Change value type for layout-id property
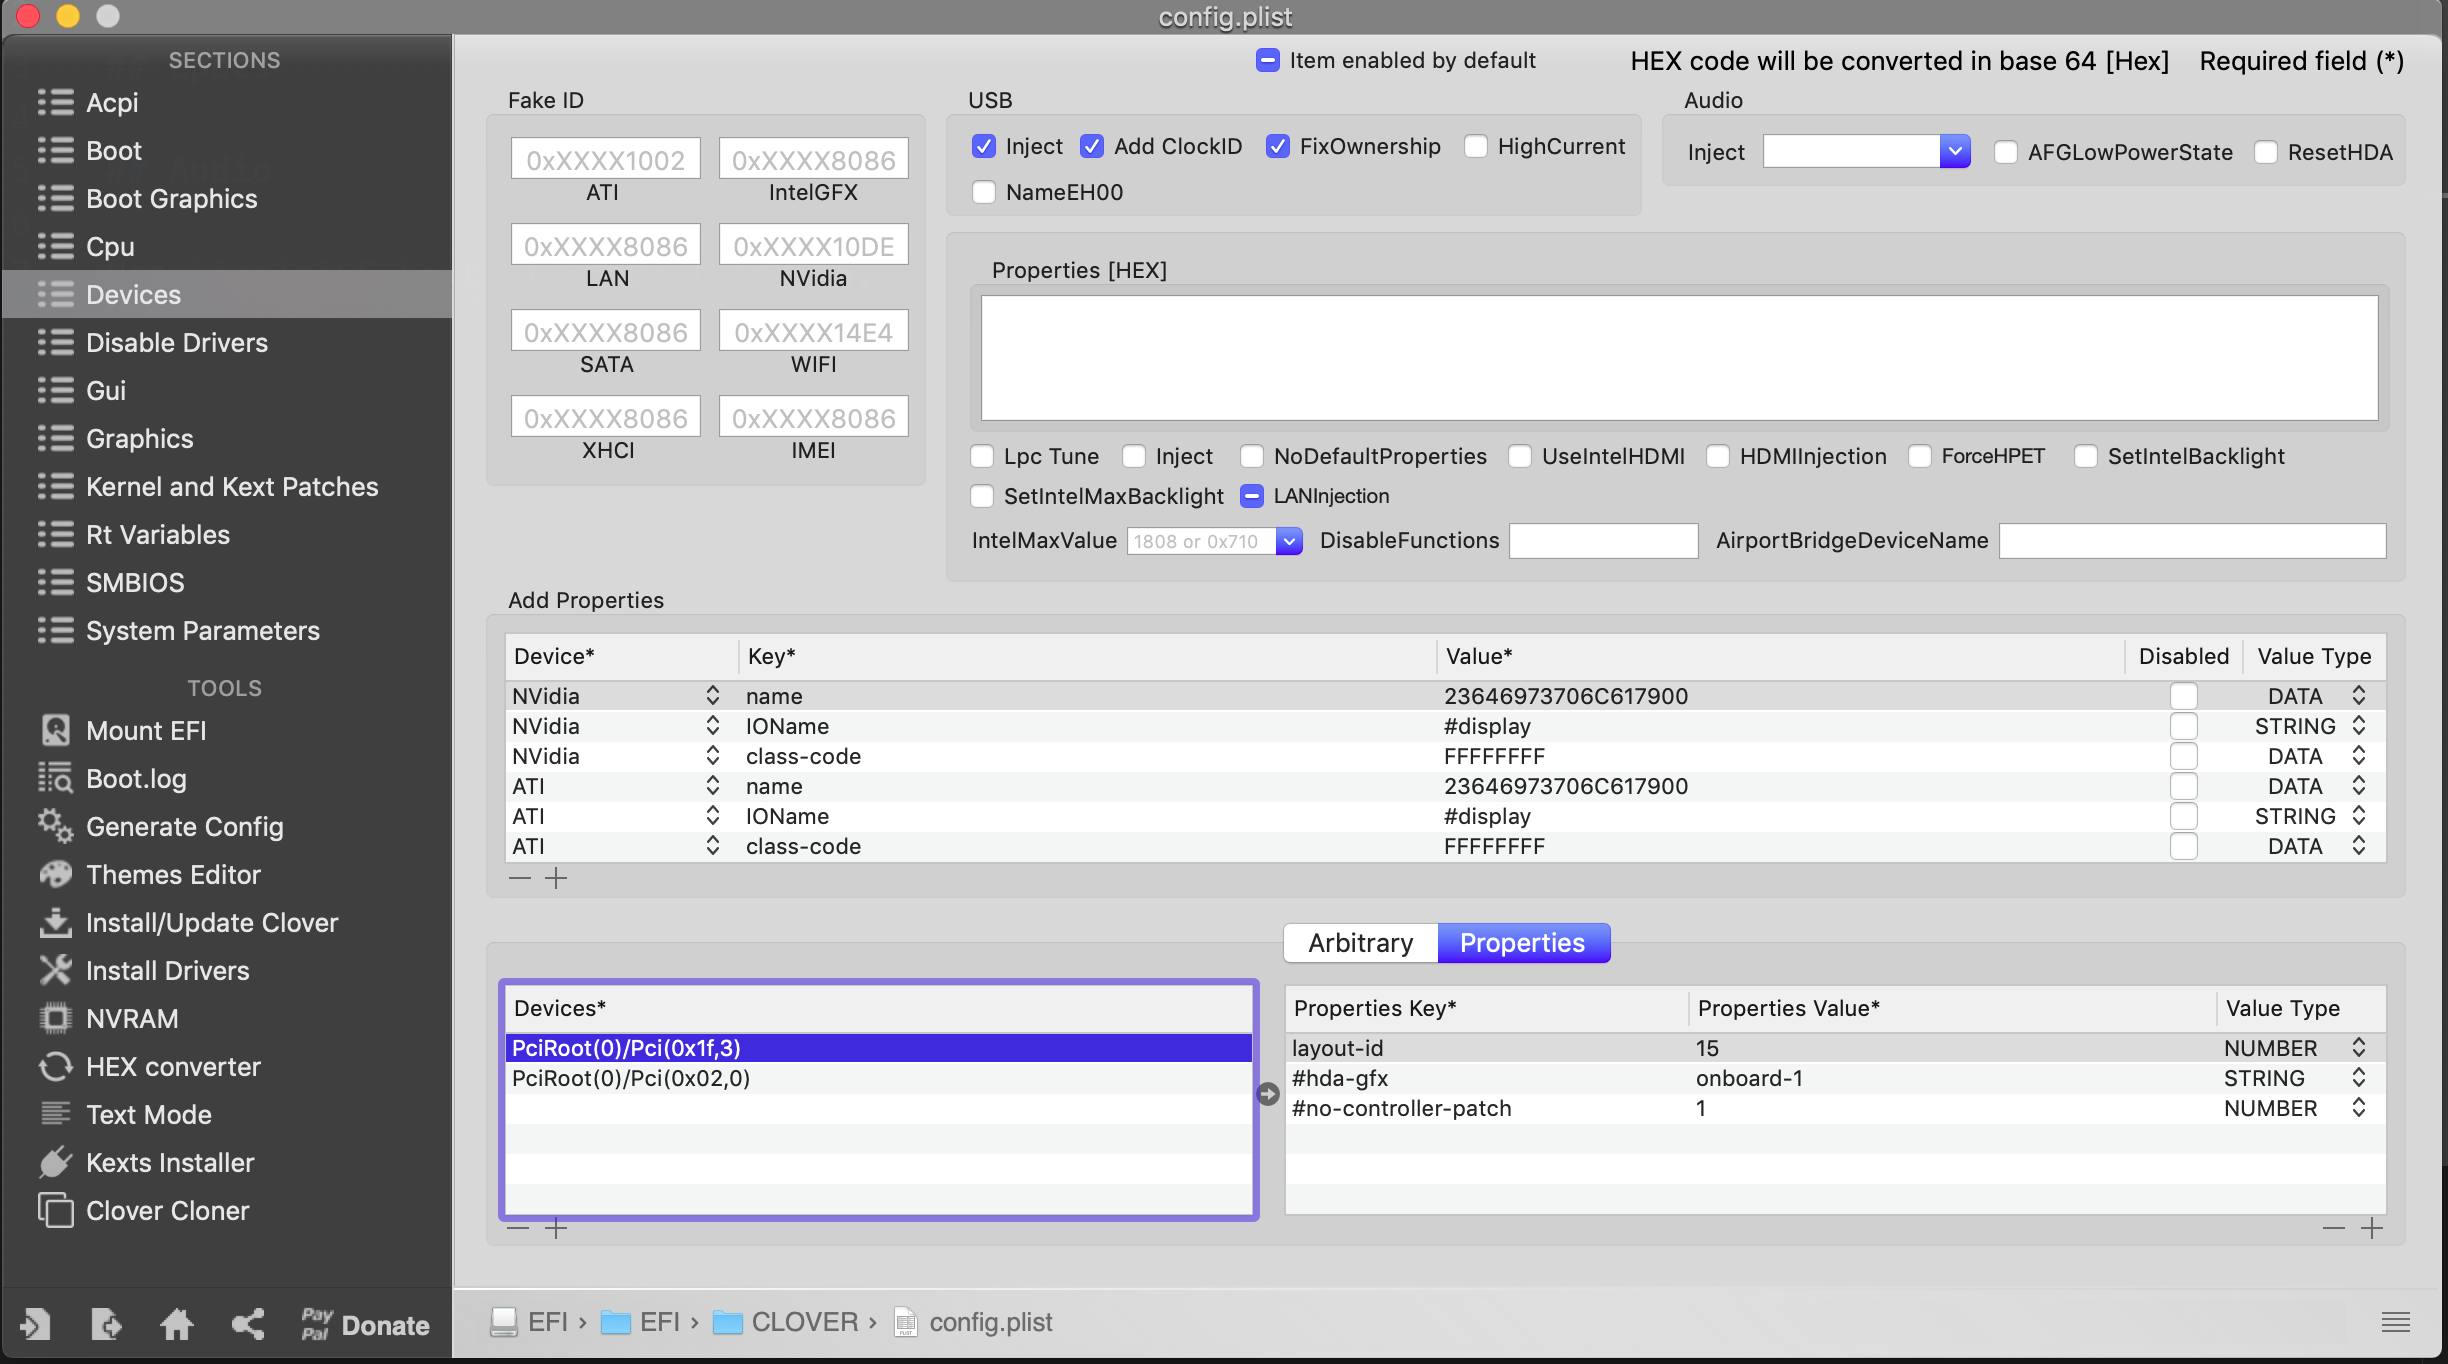 [2359, 1048]
